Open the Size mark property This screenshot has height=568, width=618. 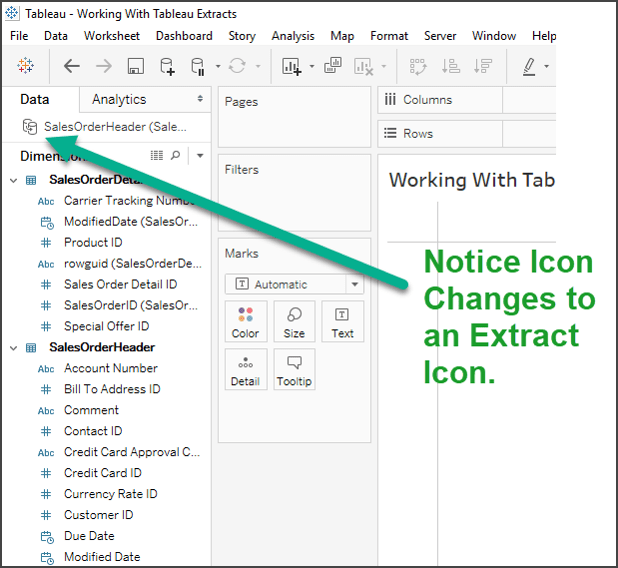tap(294, 322)
